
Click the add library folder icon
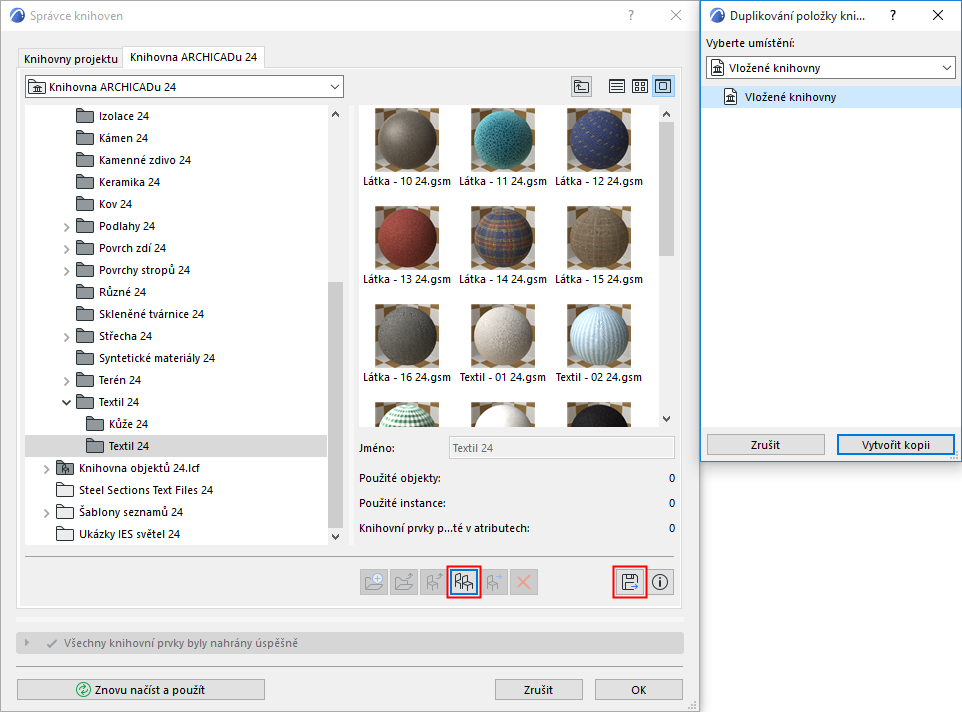pos(374,582)
